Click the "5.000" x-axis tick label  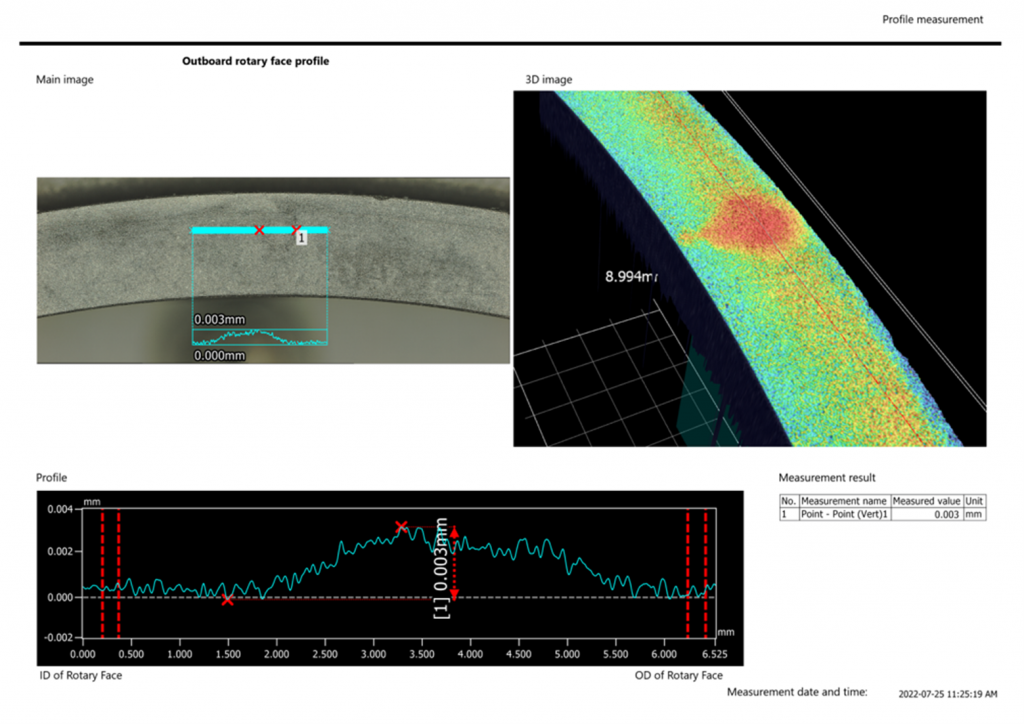click(567, 654)
